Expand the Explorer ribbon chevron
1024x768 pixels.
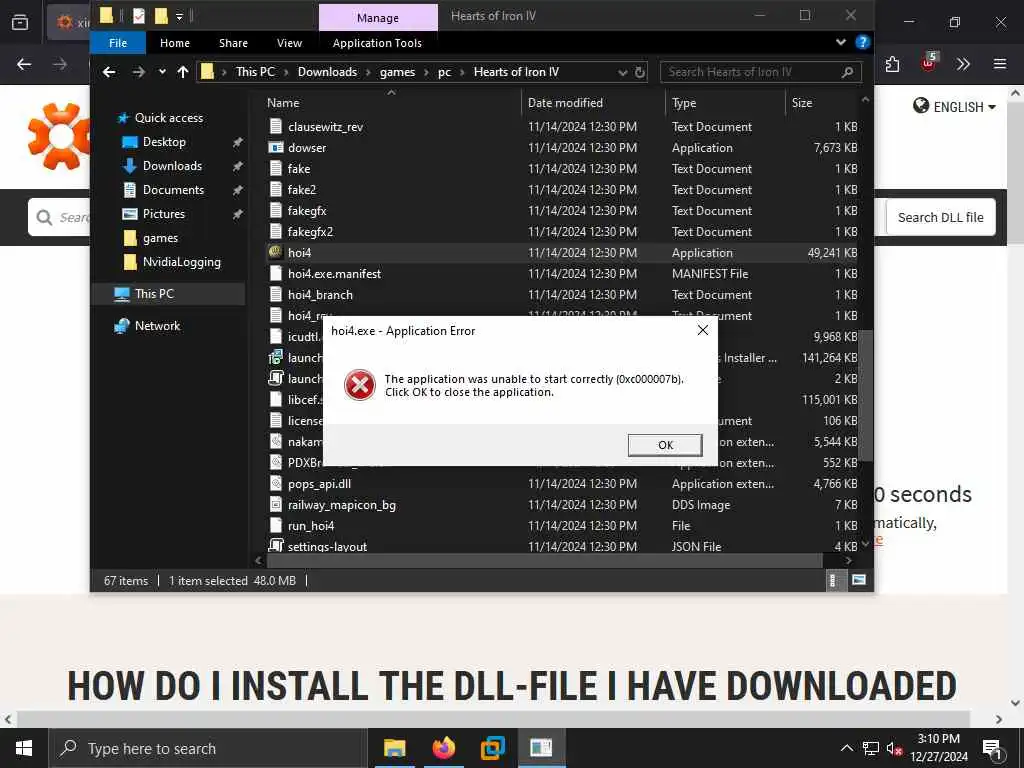coord(841,42)
